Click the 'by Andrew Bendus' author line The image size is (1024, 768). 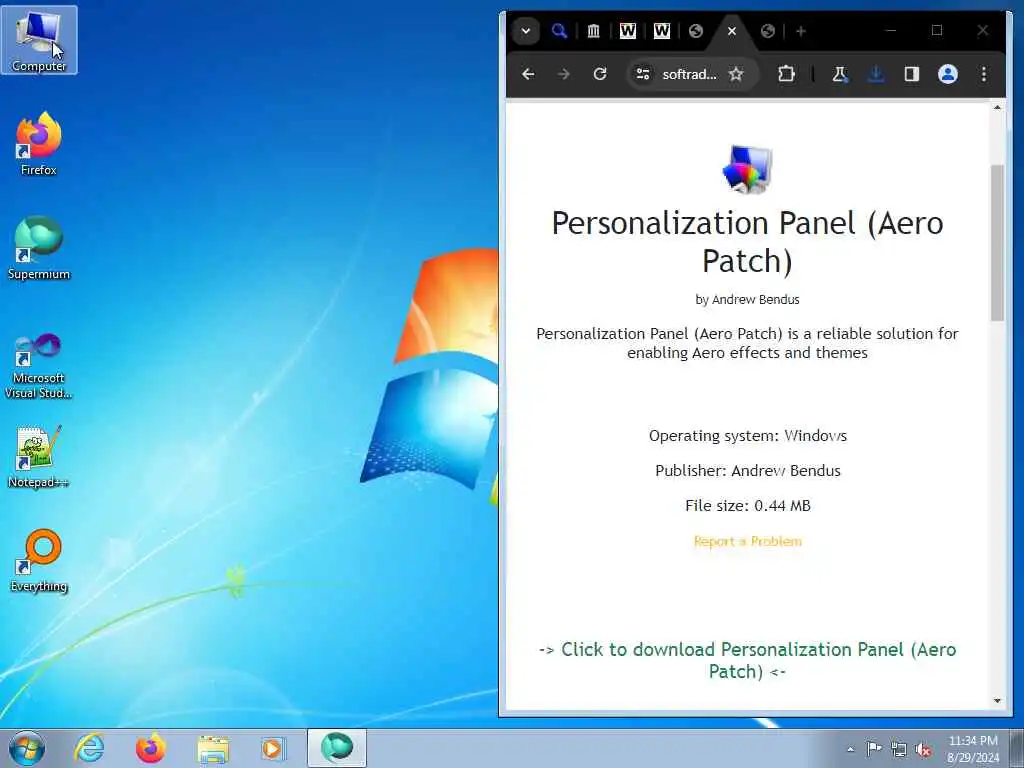pyautogui.click(x=748, y=300)
